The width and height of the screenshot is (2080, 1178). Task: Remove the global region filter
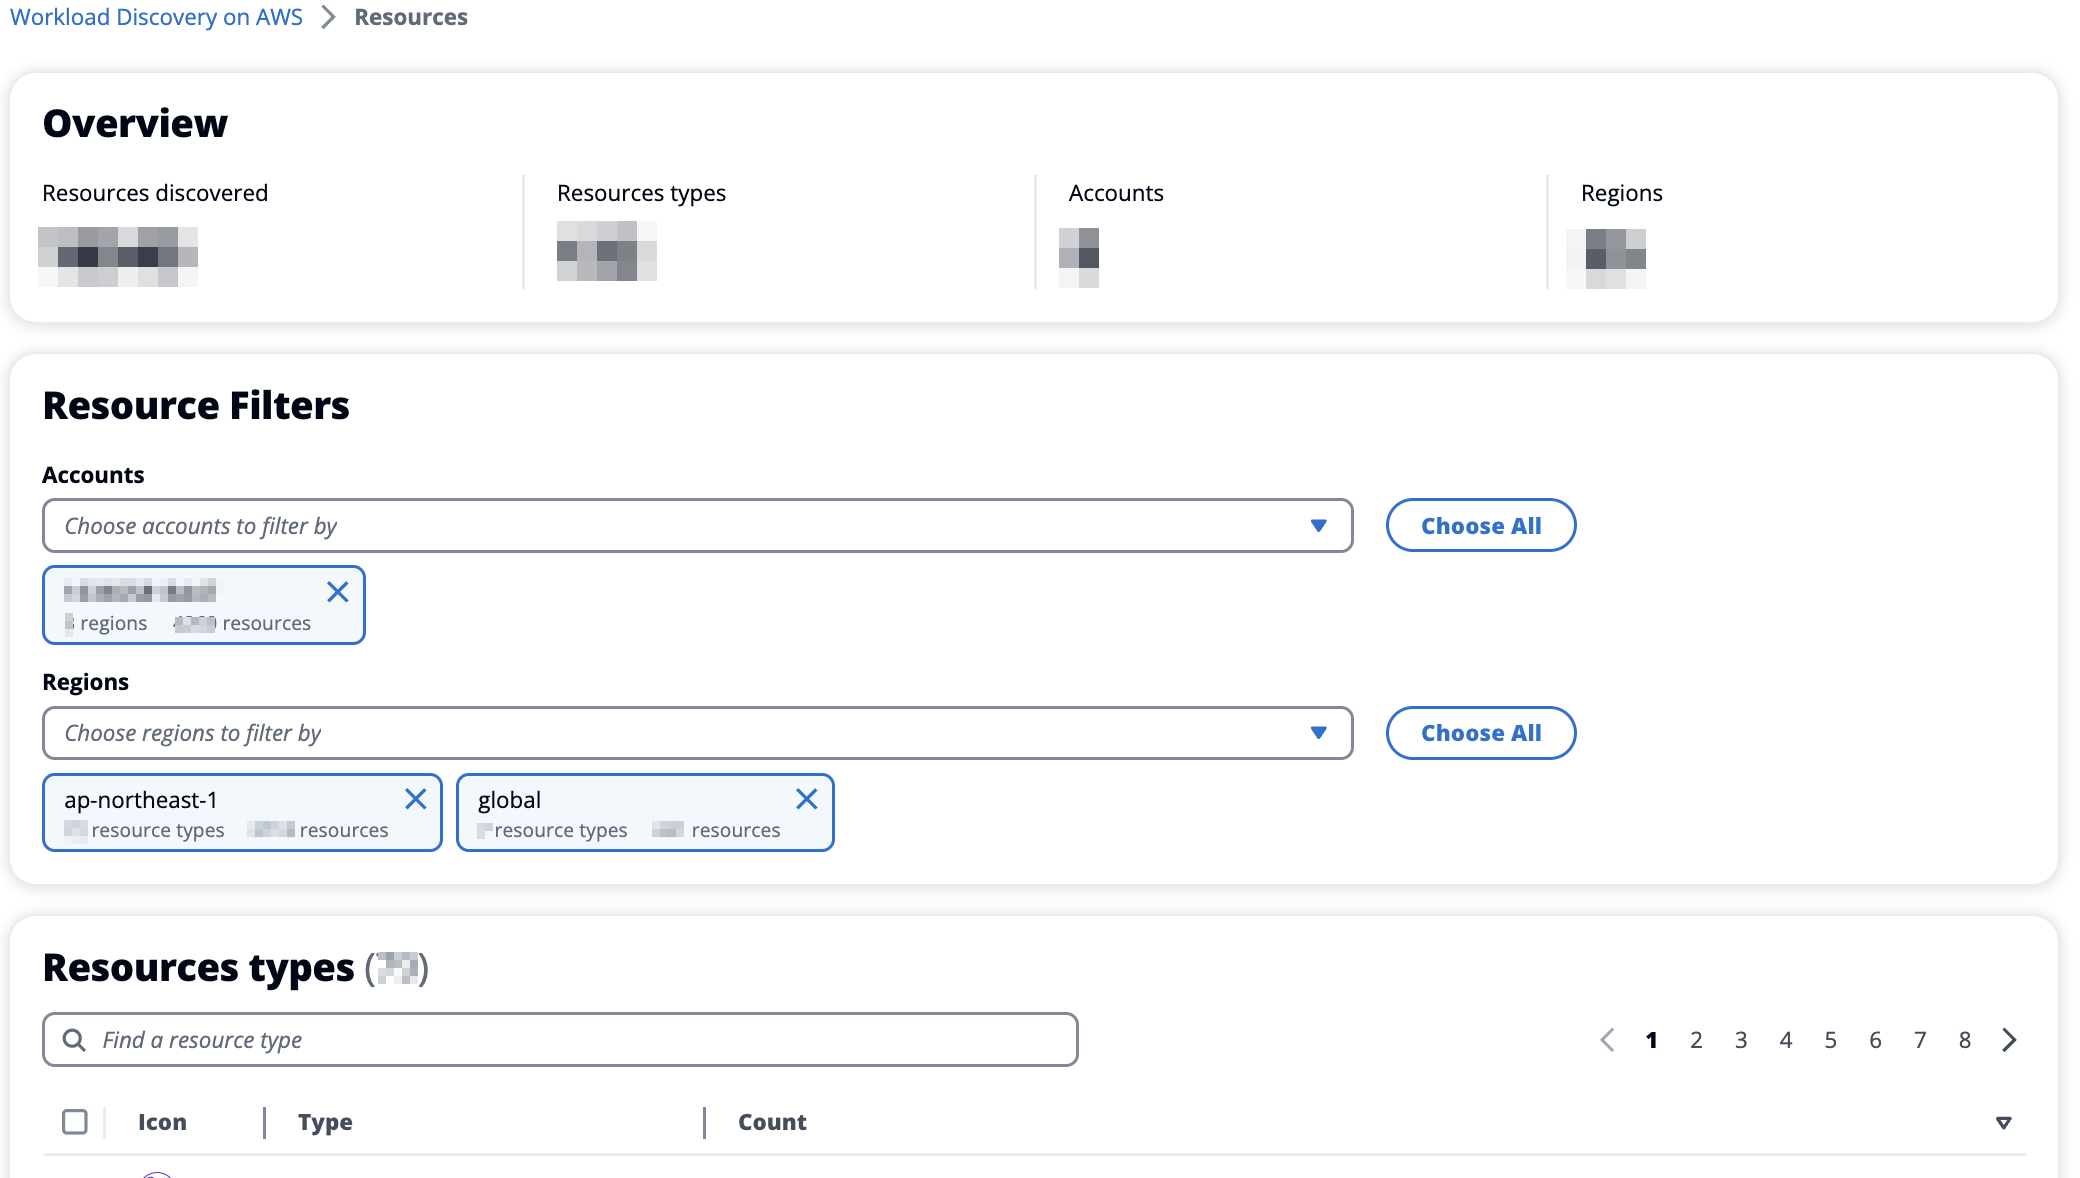(x=807, y=799)
